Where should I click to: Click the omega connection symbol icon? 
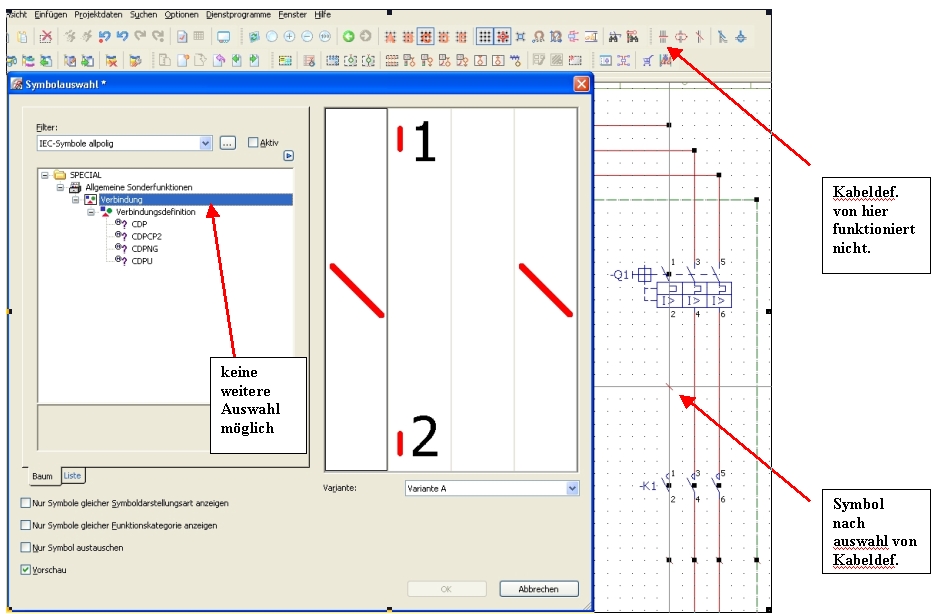(x=538, y=37)
